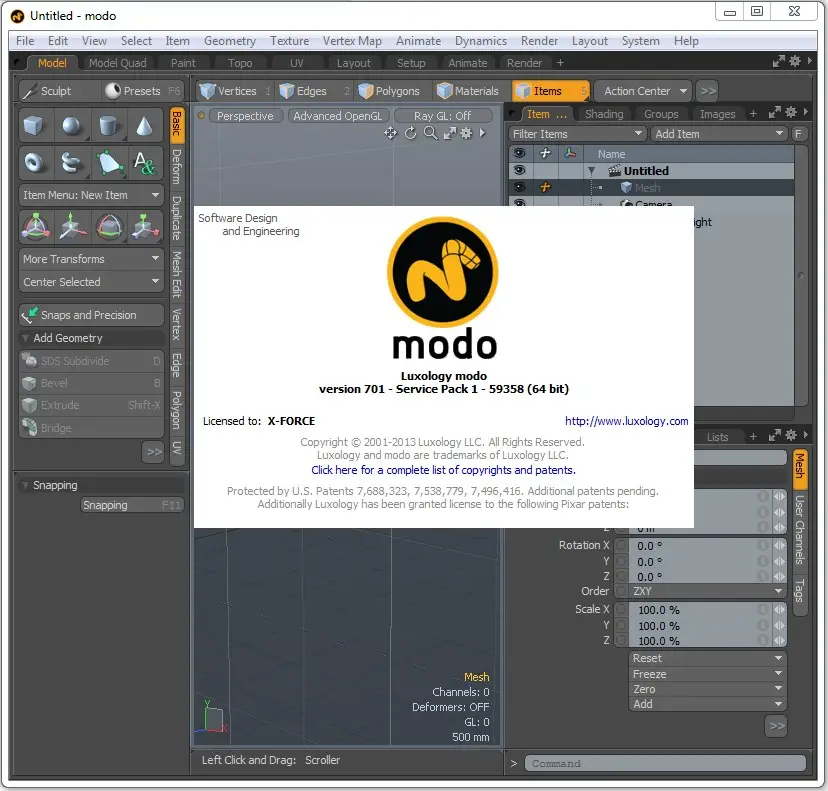The width and height of the screenshot is (828, 791).
Task: Select the Text tool icon
Action: tap(144, 163)
